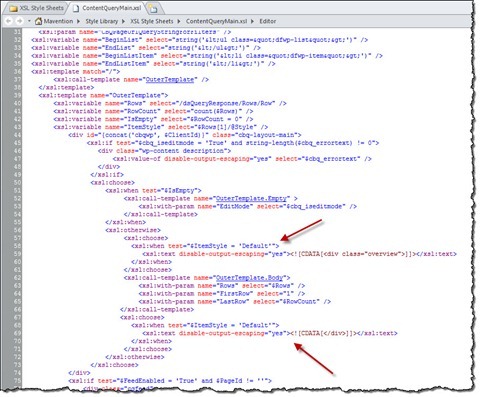Open the recent locations dropdown arrow
This screenshot has width=480, height=397.
coord(29,21)
